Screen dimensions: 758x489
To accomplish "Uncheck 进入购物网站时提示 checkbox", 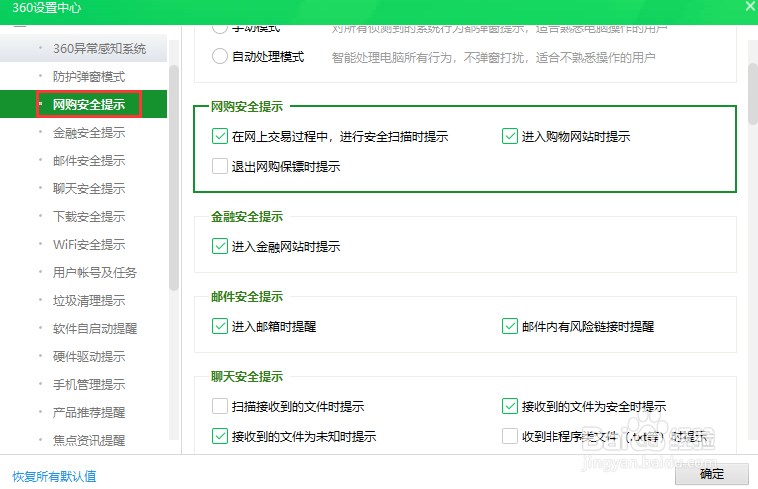I will click(510, 136).
